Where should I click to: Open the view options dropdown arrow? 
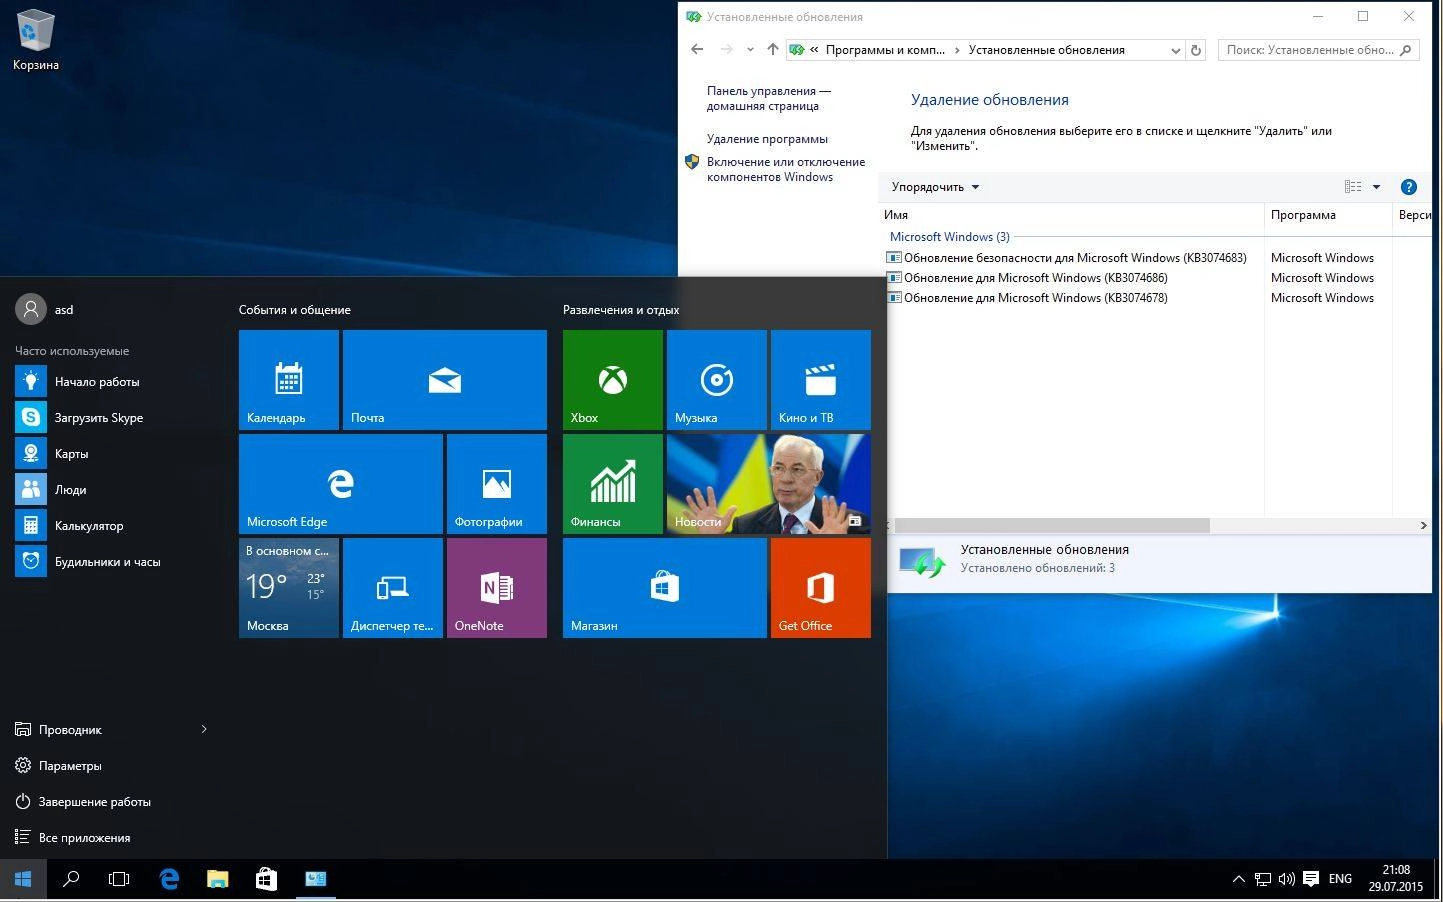1376,187
